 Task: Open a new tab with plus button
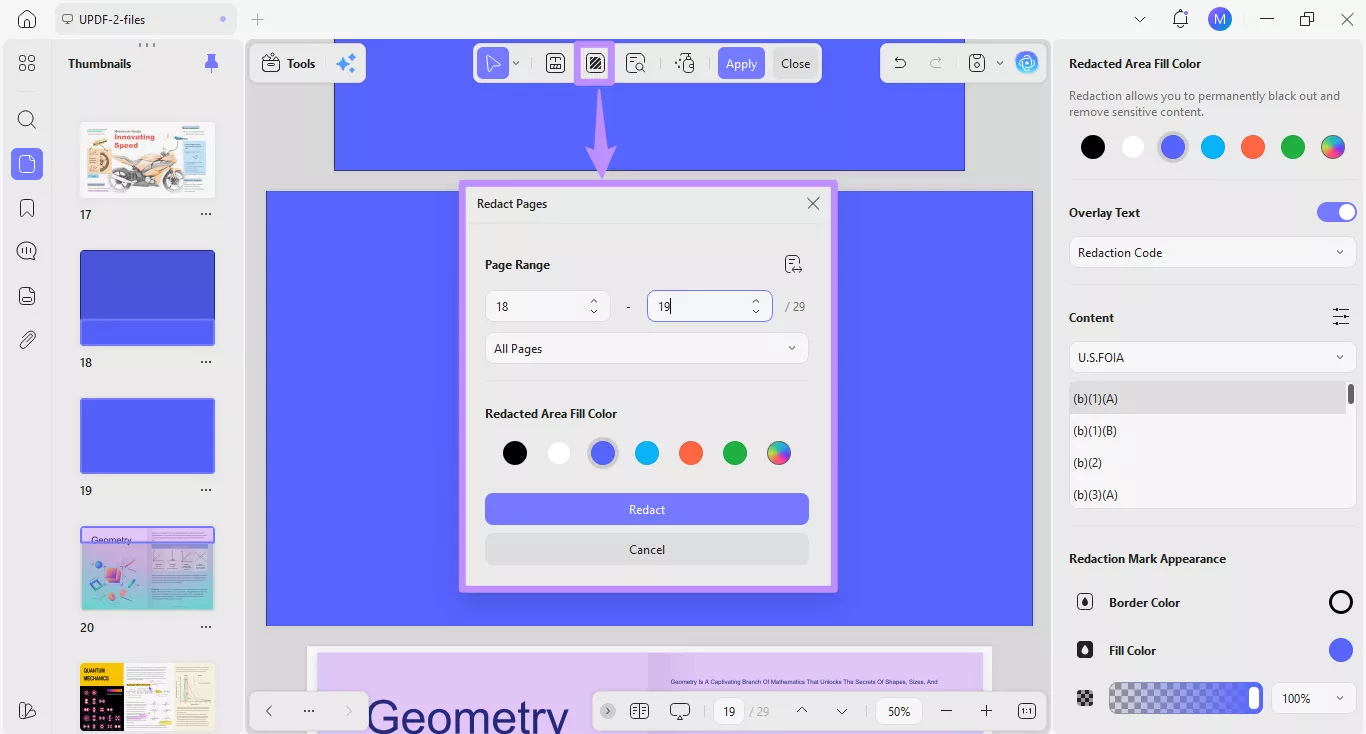258,19
